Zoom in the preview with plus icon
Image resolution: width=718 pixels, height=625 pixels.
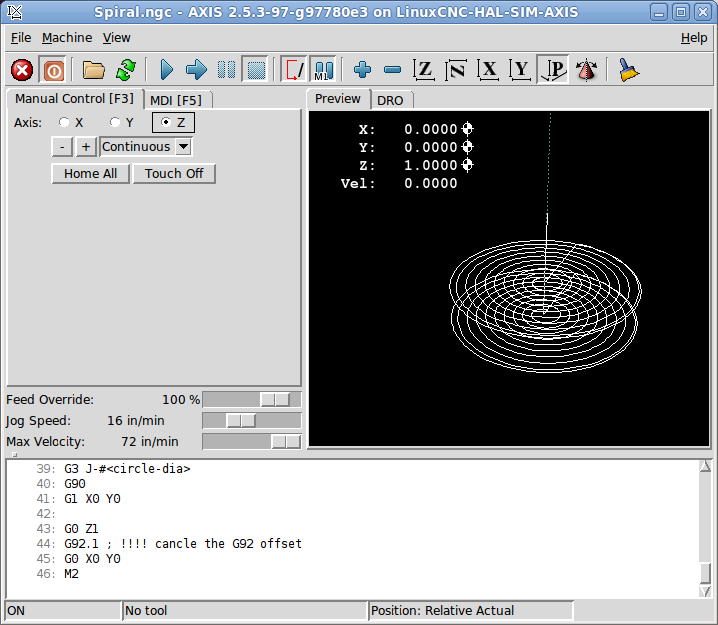point(362,71)
